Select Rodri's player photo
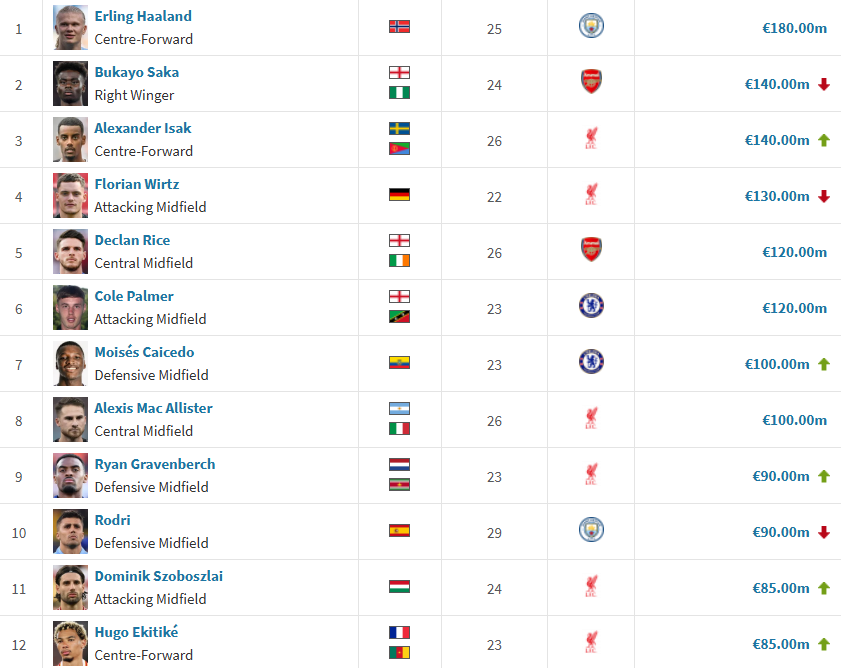This screenshot has width=841, height=668. 70,531
